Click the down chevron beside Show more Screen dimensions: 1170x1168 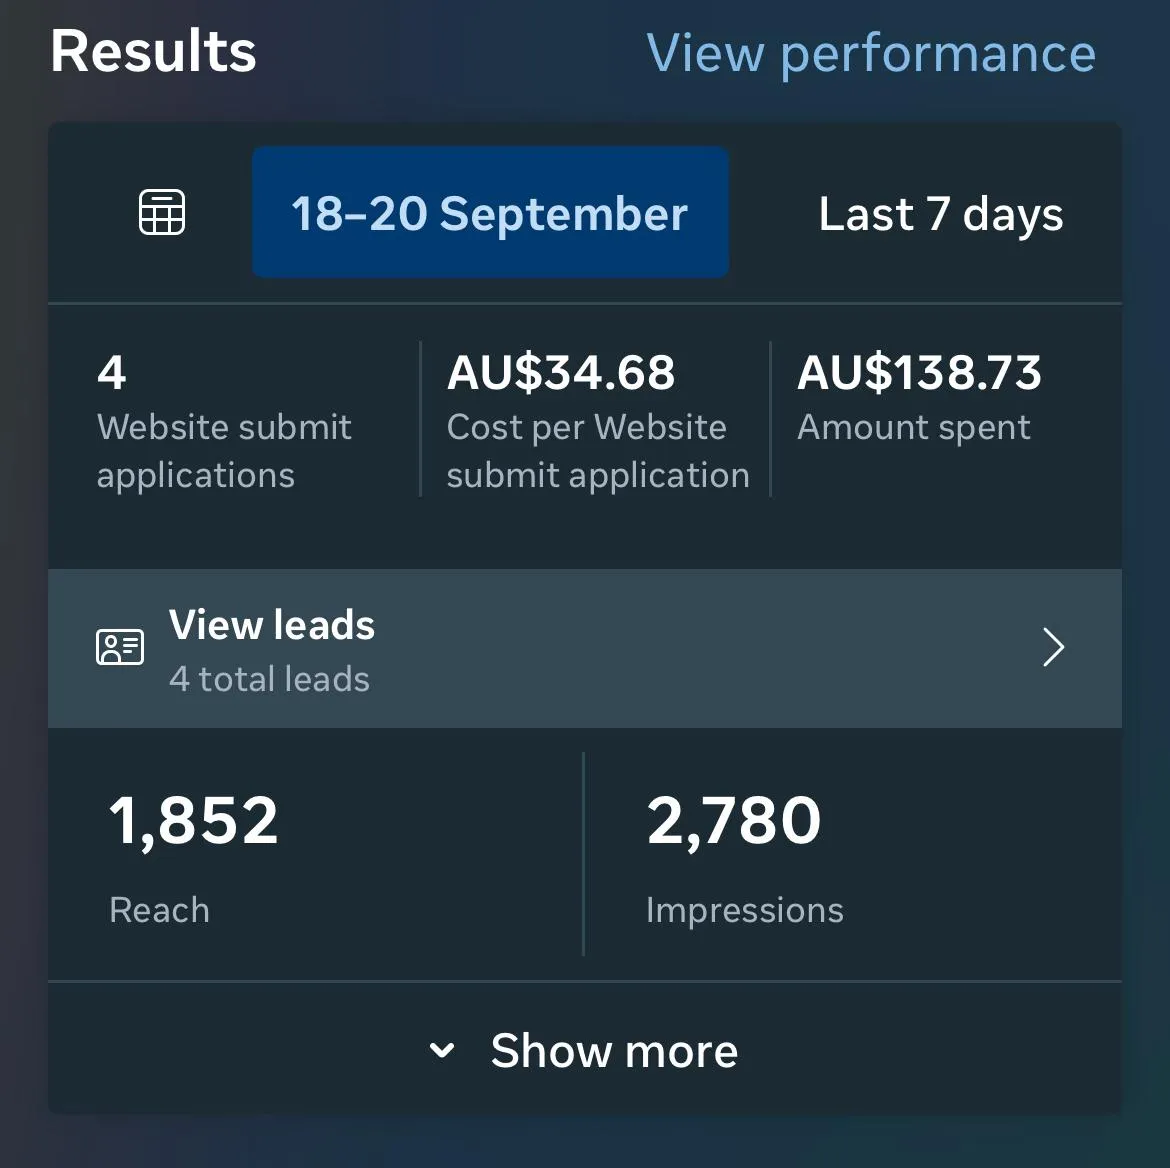click(x=442, y=1050)
